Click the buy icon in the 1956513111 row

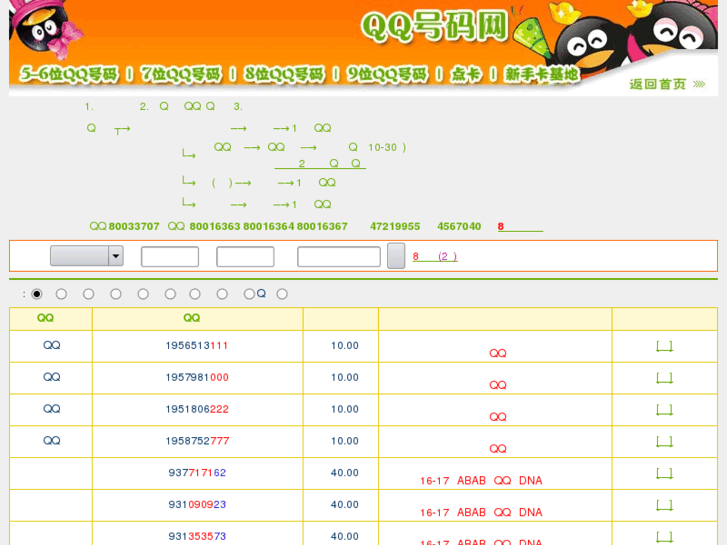pos(664,346)
